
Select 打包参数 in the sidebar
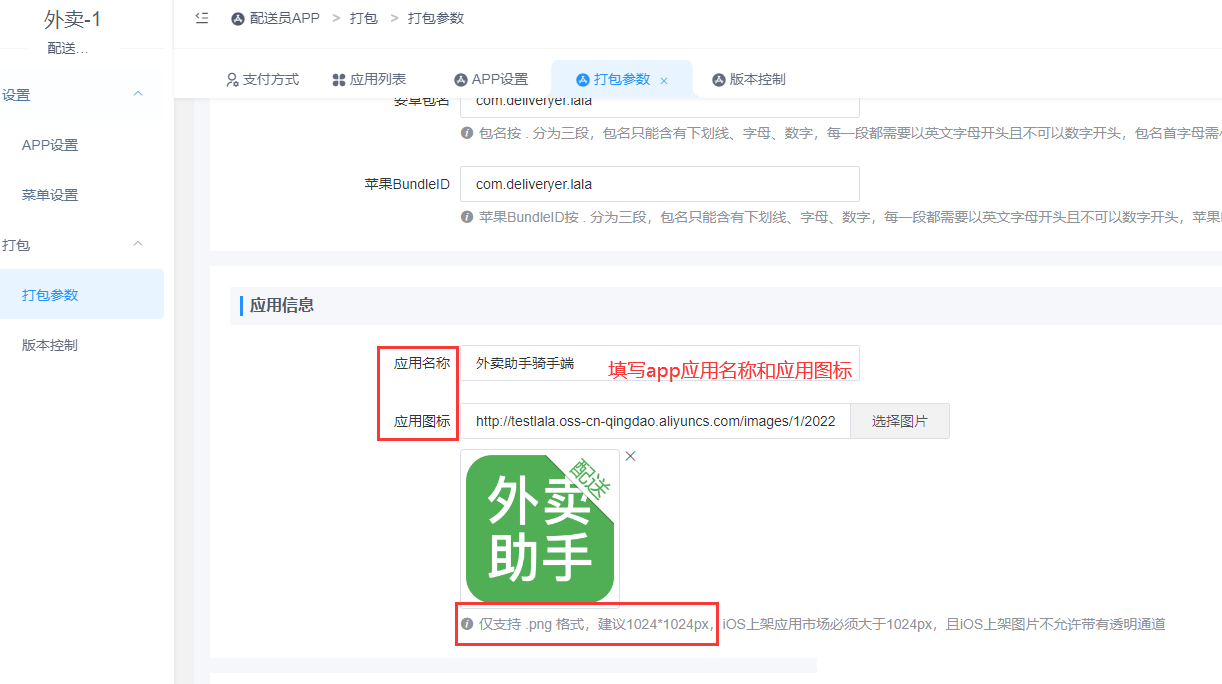tap(82, 295)
